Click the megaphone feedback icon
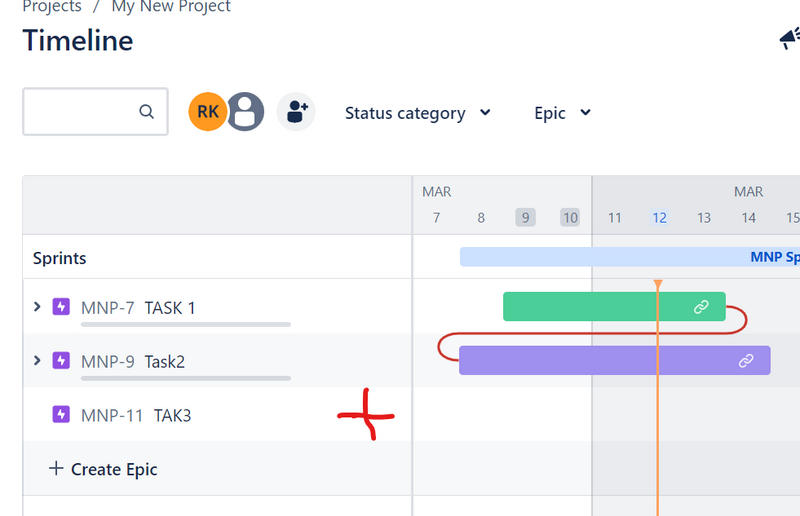Screen dimensions: 800x516 [789, 39]
